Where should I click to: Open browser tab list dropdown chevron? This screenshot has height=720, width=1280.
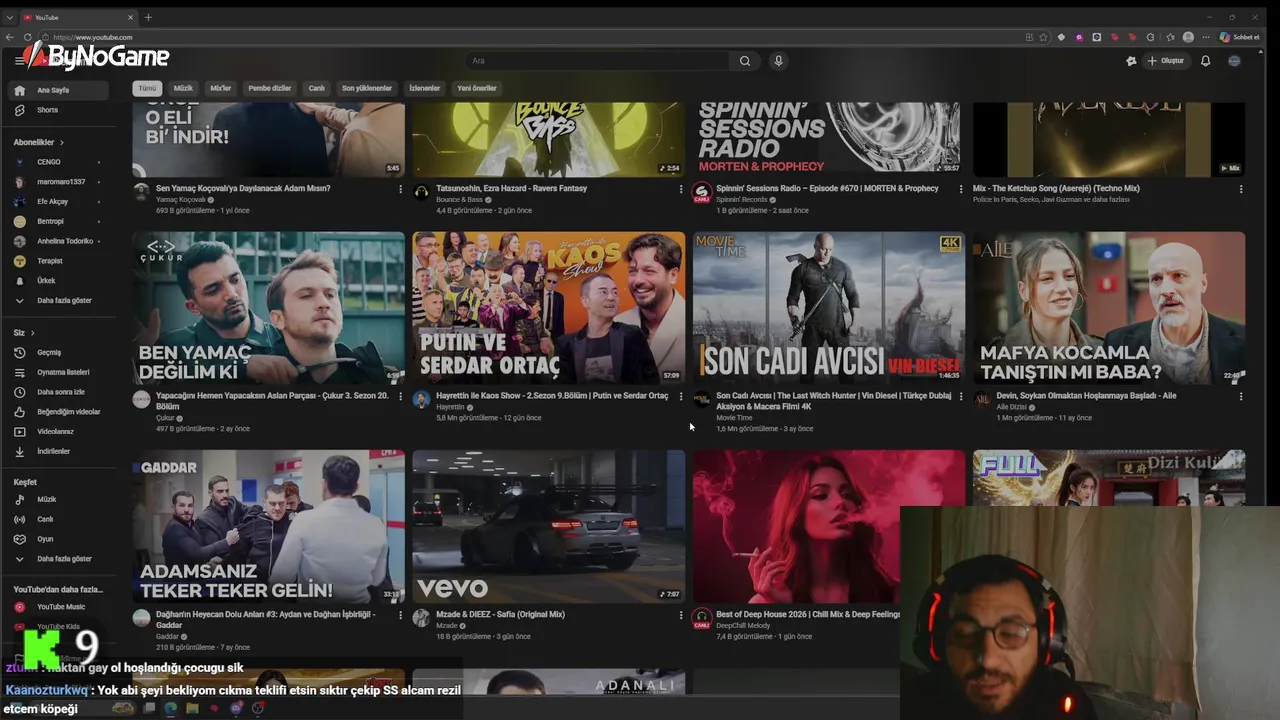[10, 17]
